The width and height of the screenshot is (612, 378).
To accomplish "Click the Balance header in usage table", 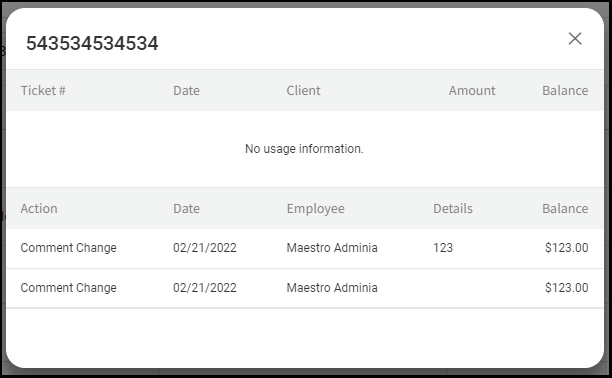I will click(565, 91).
